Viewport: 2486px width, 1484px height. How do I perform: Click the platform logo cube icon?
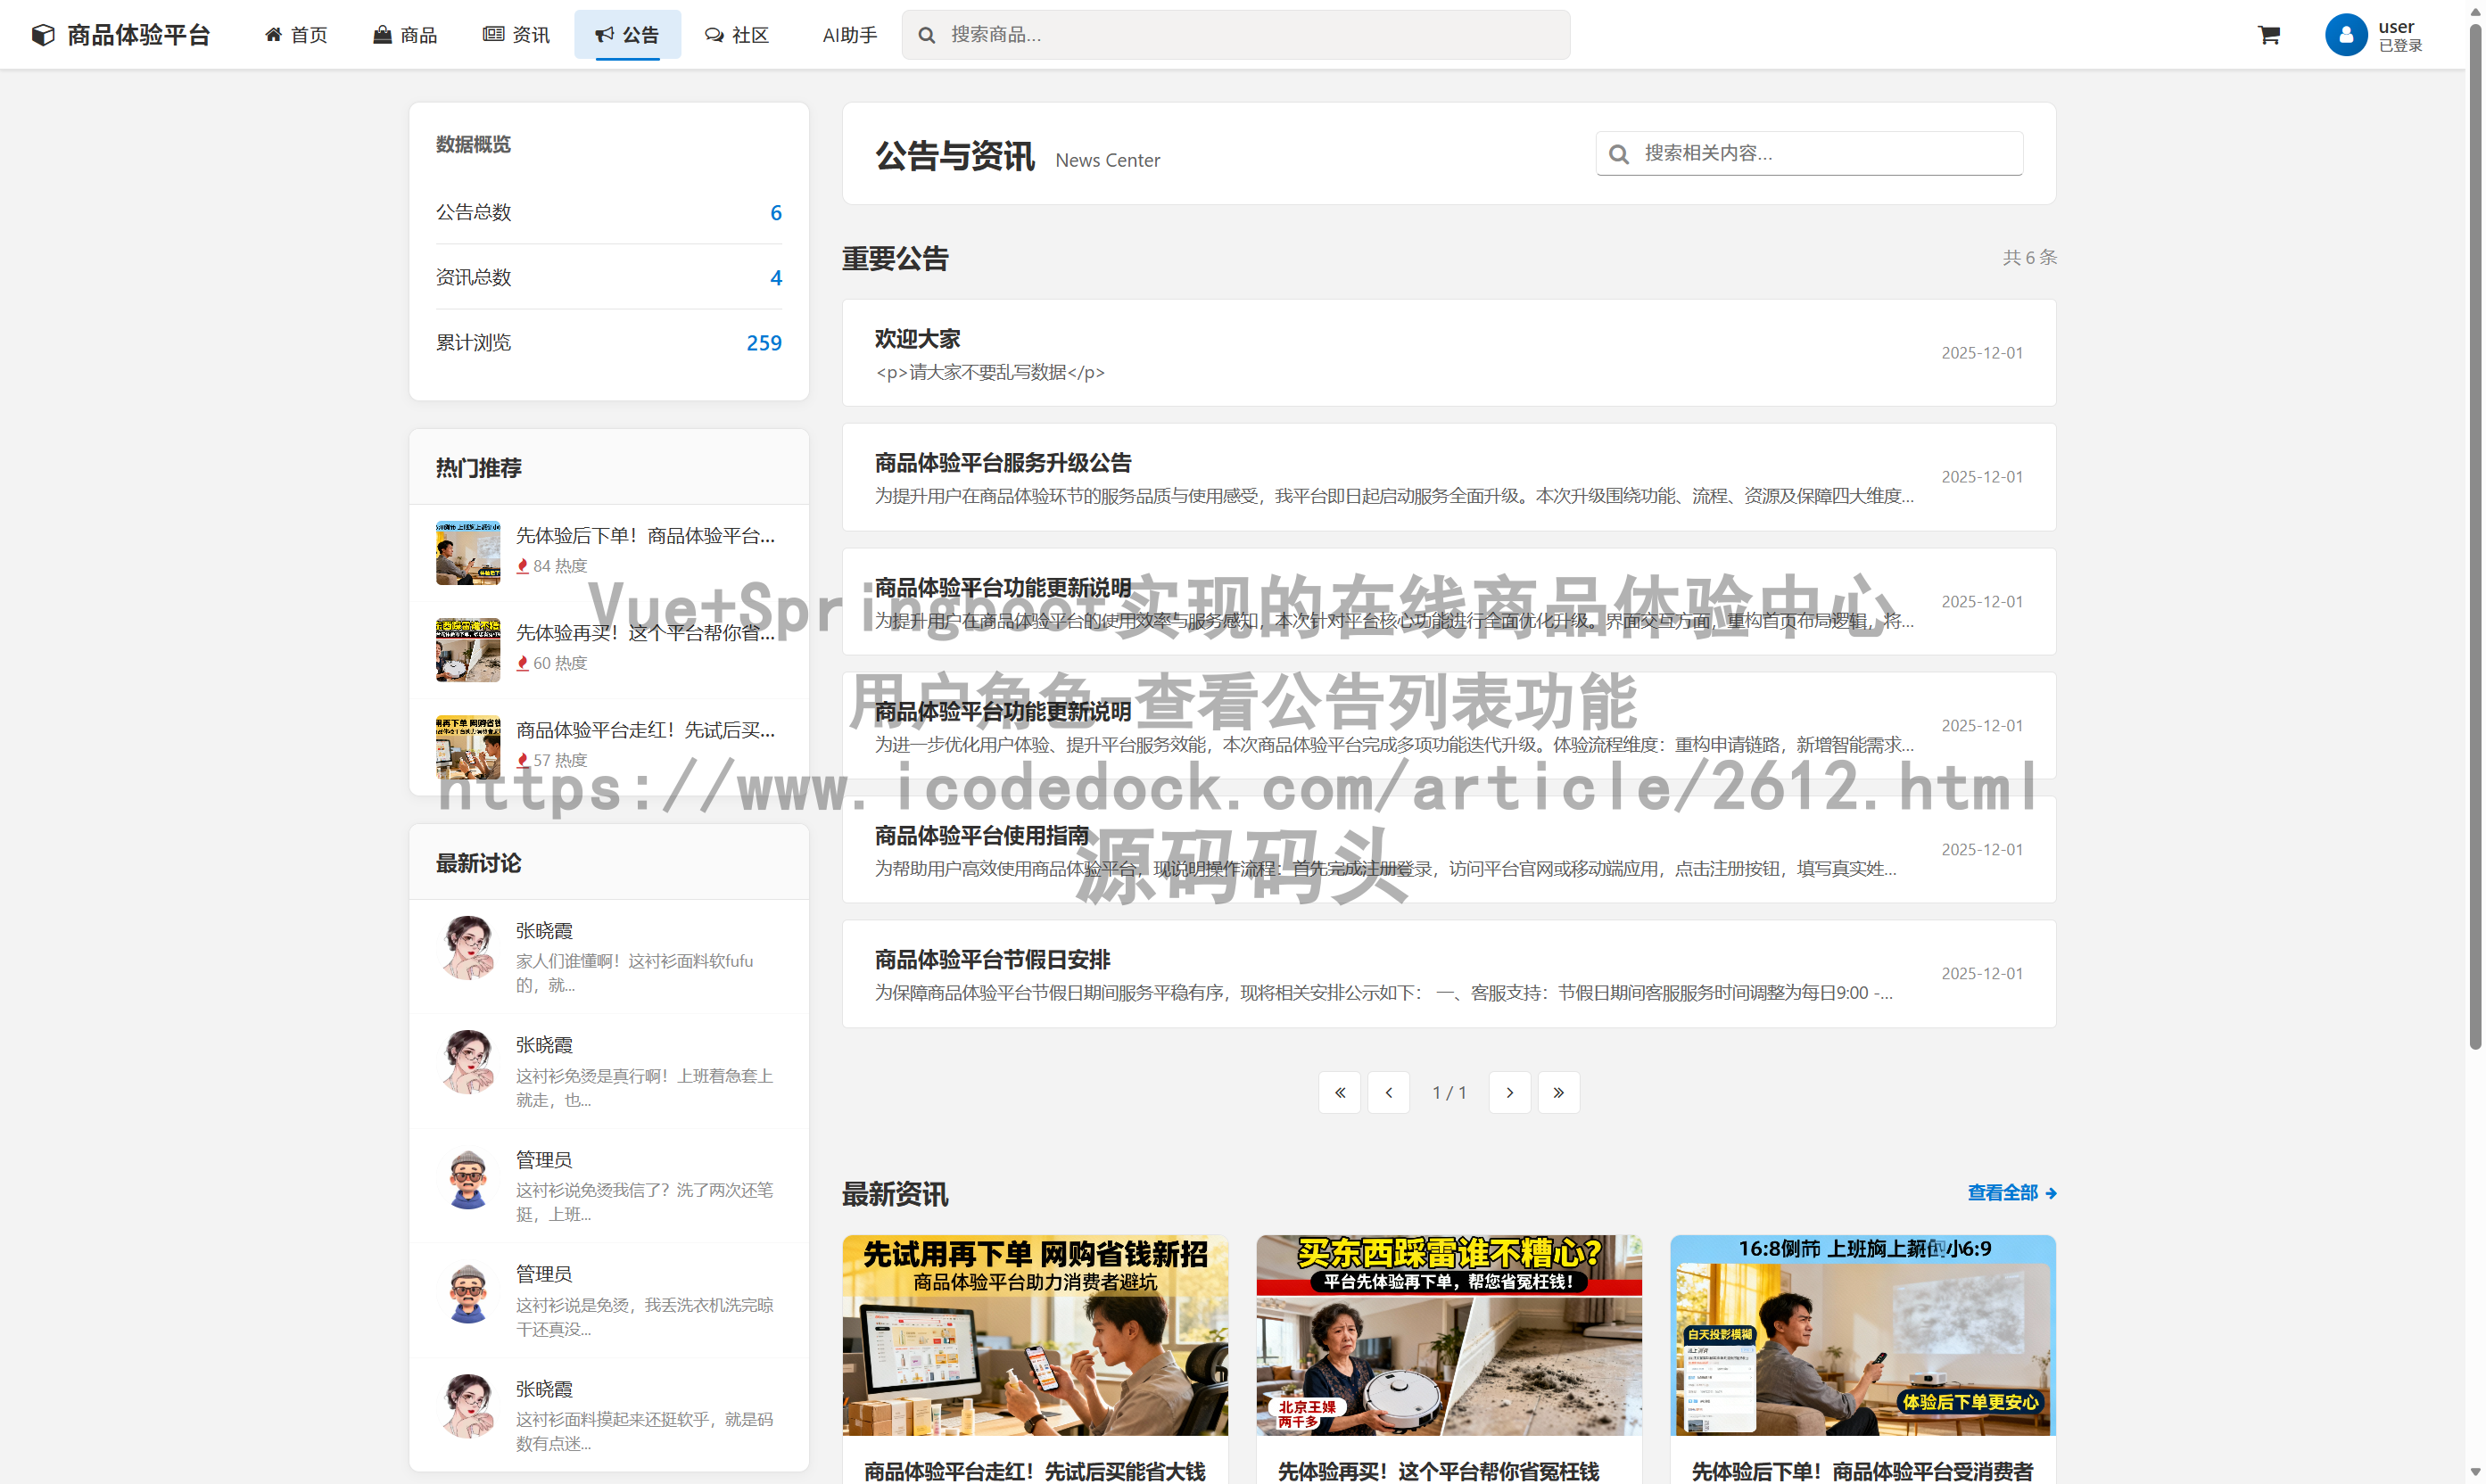(42, 33)
